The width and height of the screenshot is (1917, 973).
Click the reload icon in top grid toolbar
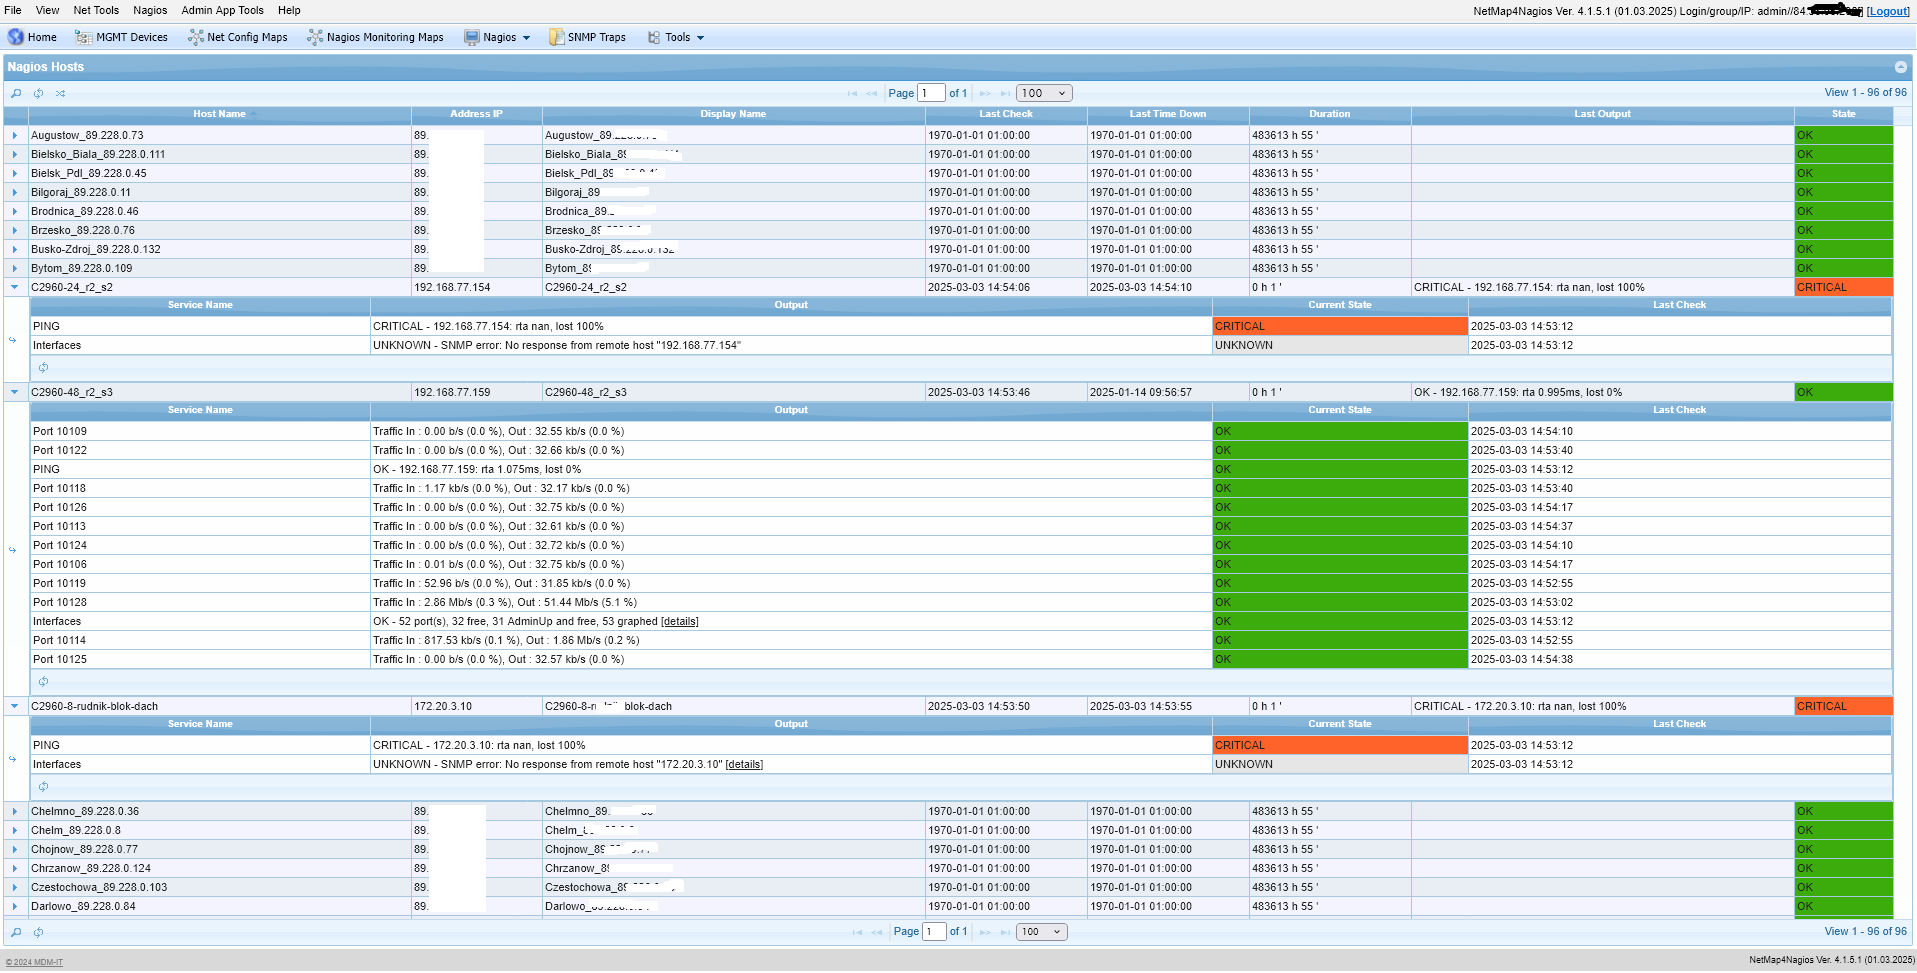tap(38, 93)
